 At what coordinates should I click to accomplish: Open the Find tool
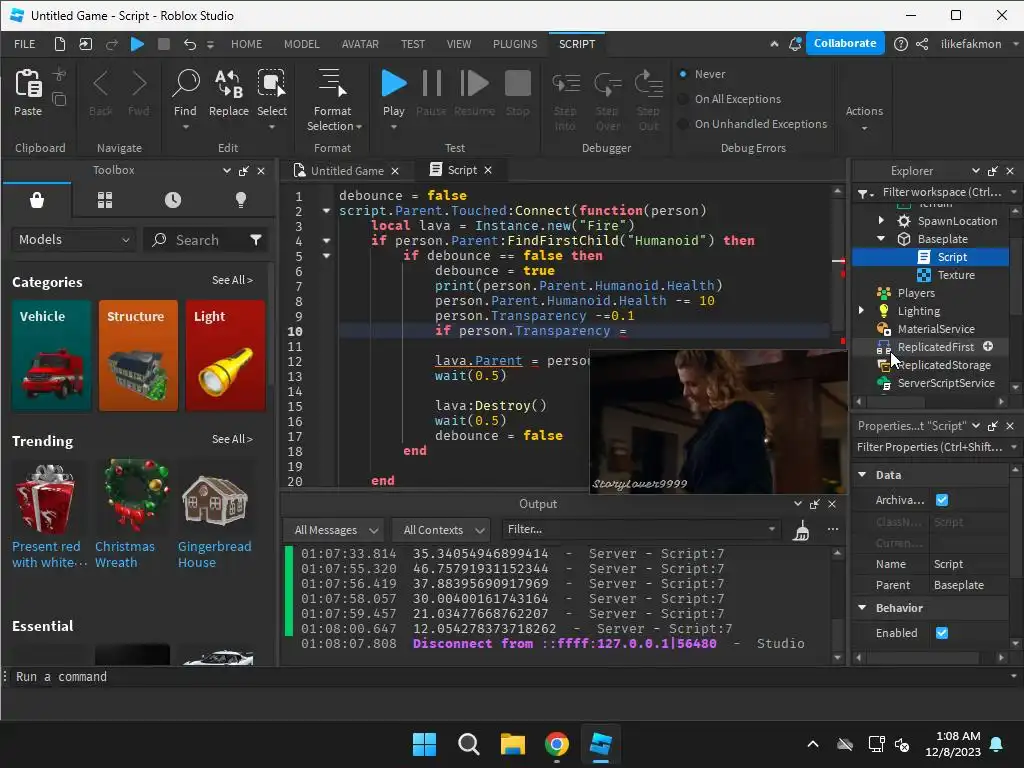coord(185,84)
